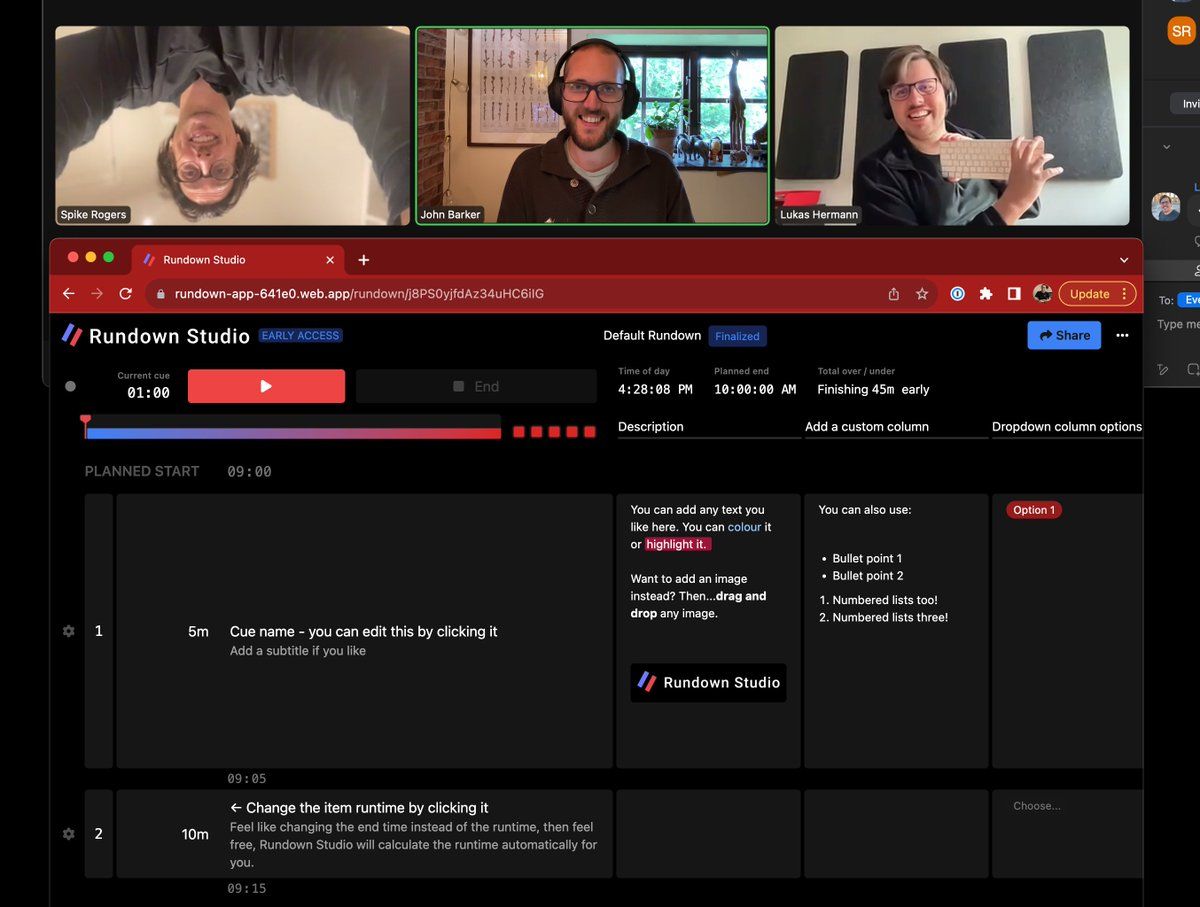Click 'Bullet point 1' in the custom column

tap(868, 559)
